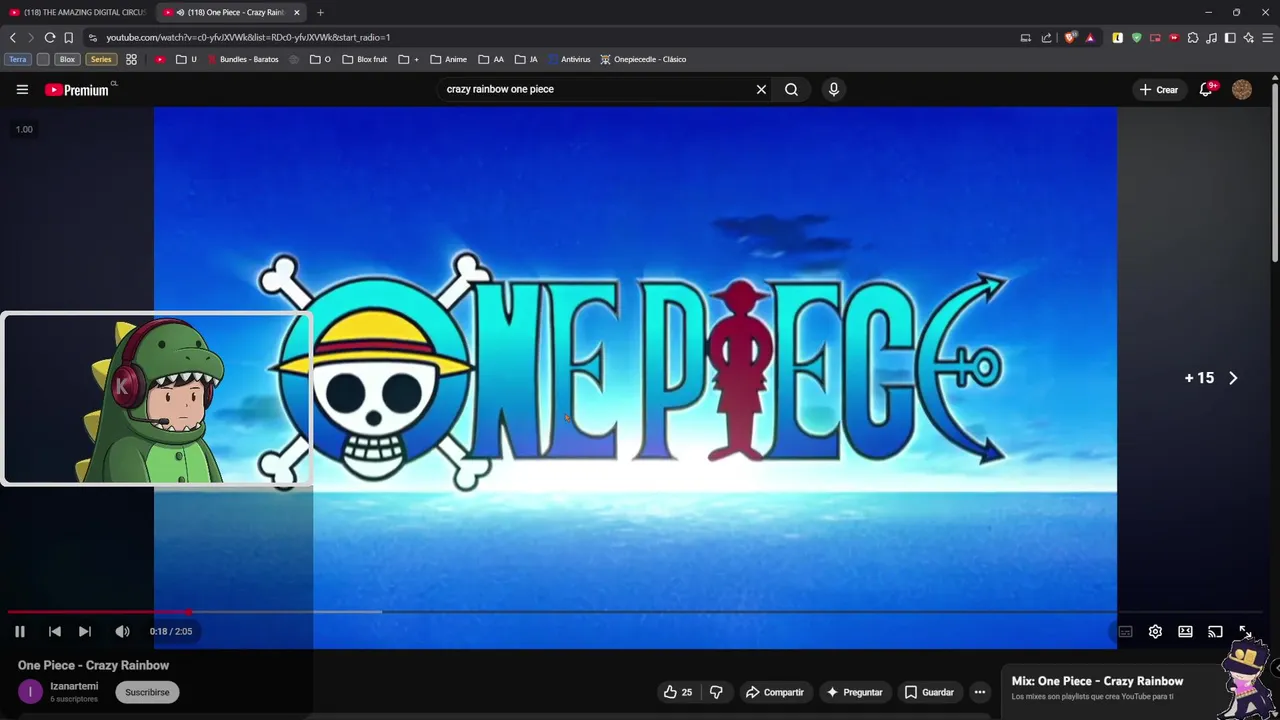Expand the Anime bookmark folder
The height and width of the screenshot is (720, 1280).
[x=448, y=59]
